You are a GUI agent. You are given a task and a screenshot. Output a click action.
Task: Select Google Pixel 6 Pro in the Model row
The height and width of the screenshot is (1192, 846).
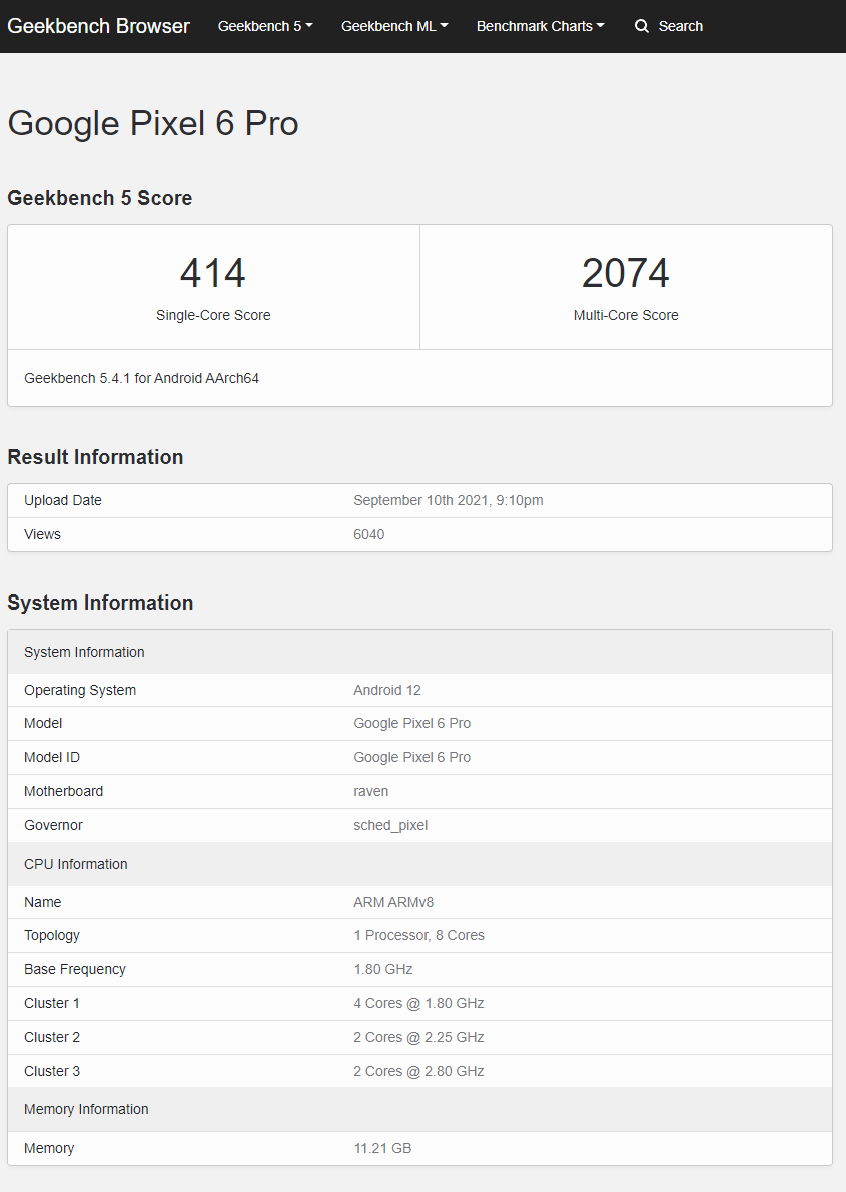(x=412, y=724)
